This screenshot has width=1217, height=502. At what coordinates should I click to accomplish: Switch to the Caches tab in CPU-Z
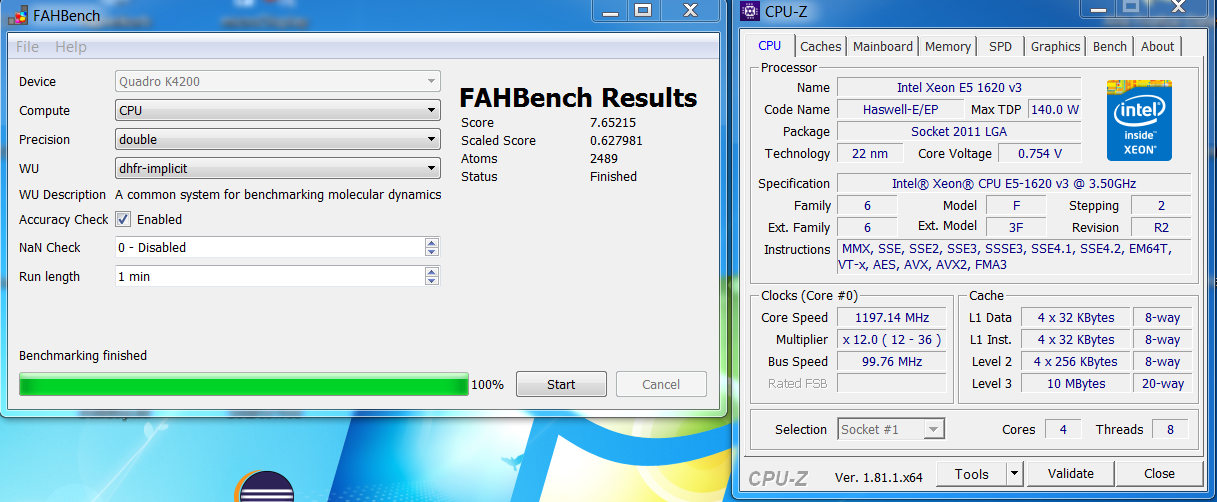[821, 46]
